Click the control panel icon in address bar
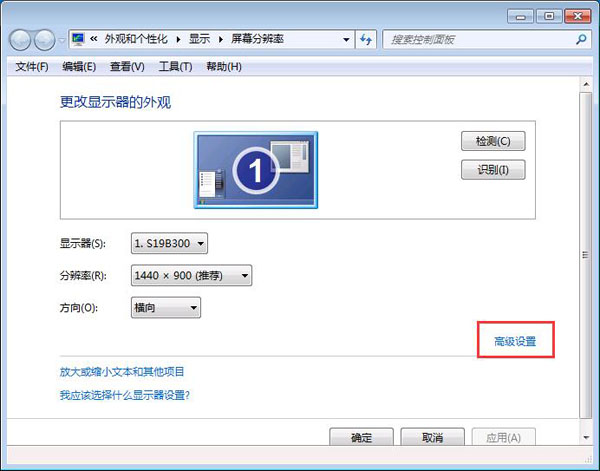 (x=78, y=39)
